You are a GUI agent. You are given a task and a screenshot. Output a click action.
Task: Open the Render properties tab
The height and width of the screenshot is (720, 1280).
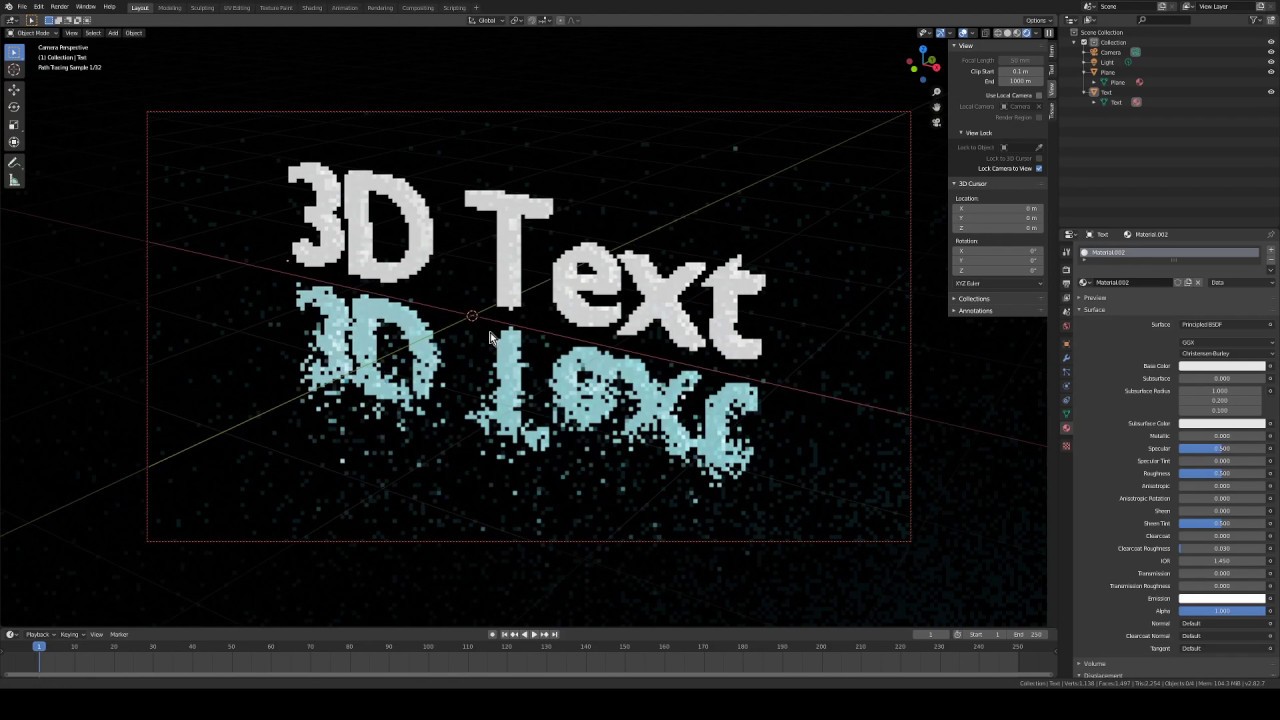1066,270
